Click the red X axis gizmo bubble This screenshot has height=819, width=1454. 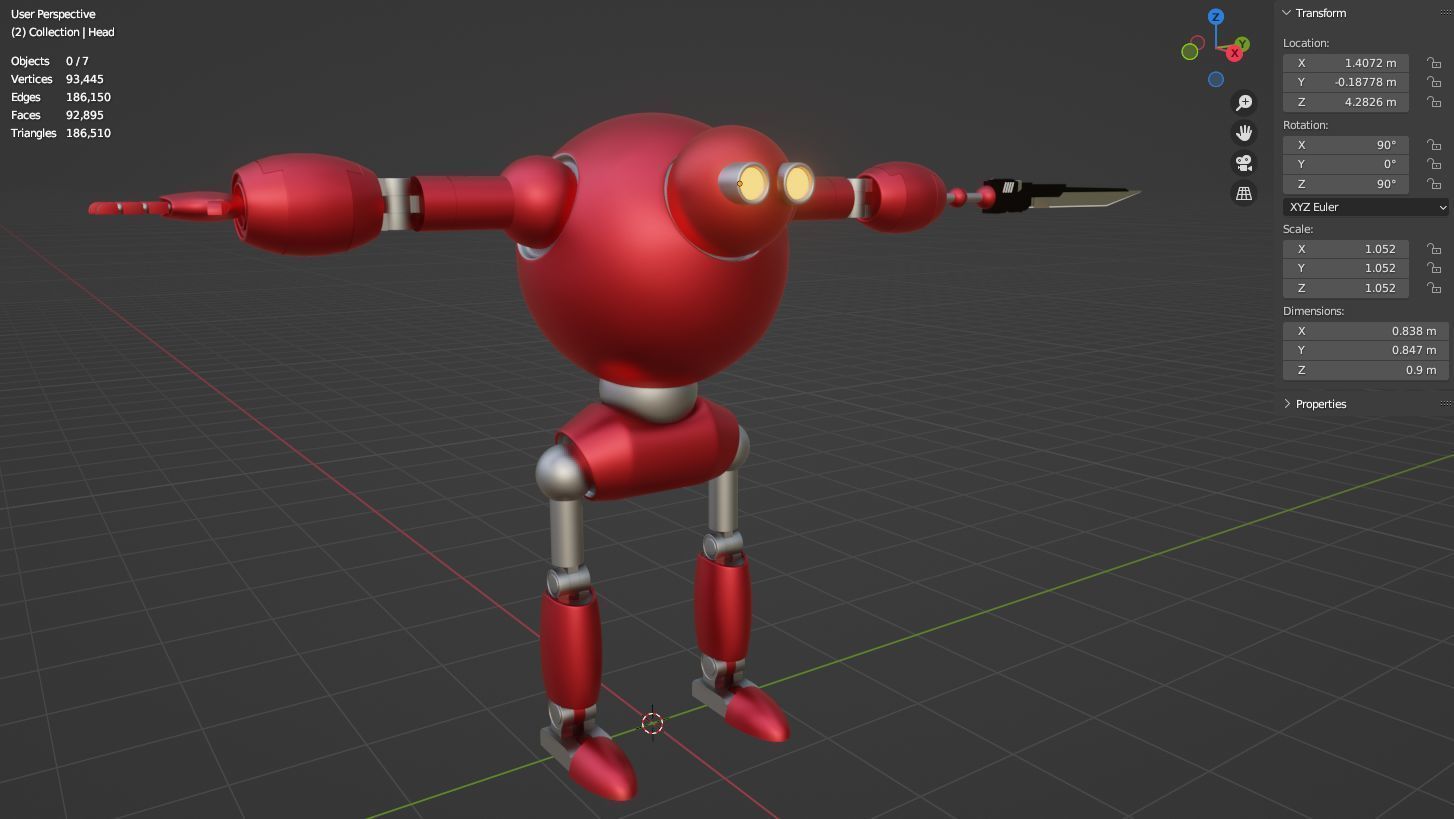pos(1234,53)
